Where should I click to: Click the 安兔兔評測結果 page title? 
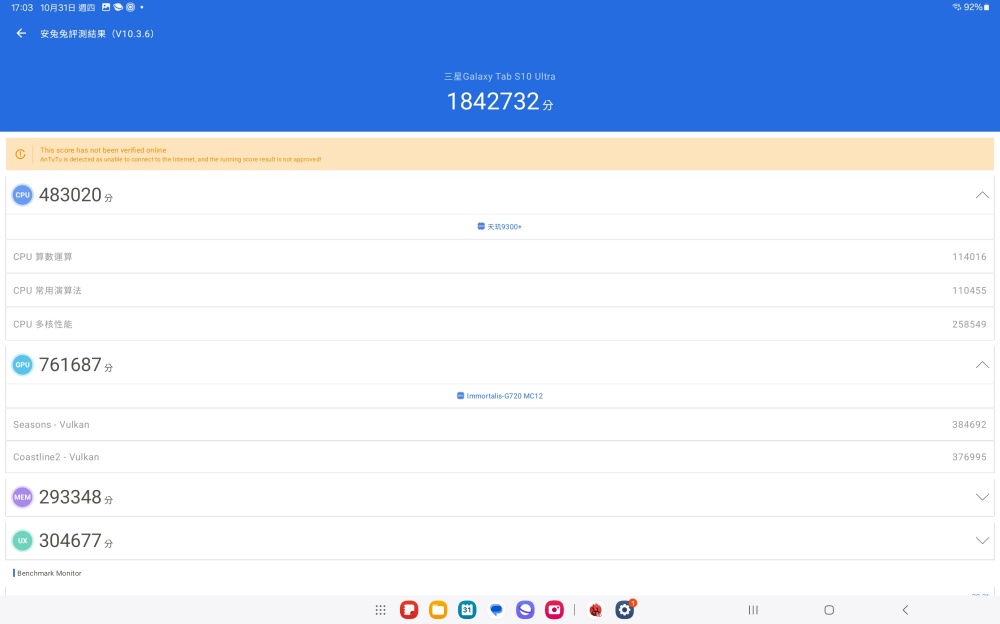[97, 34]
